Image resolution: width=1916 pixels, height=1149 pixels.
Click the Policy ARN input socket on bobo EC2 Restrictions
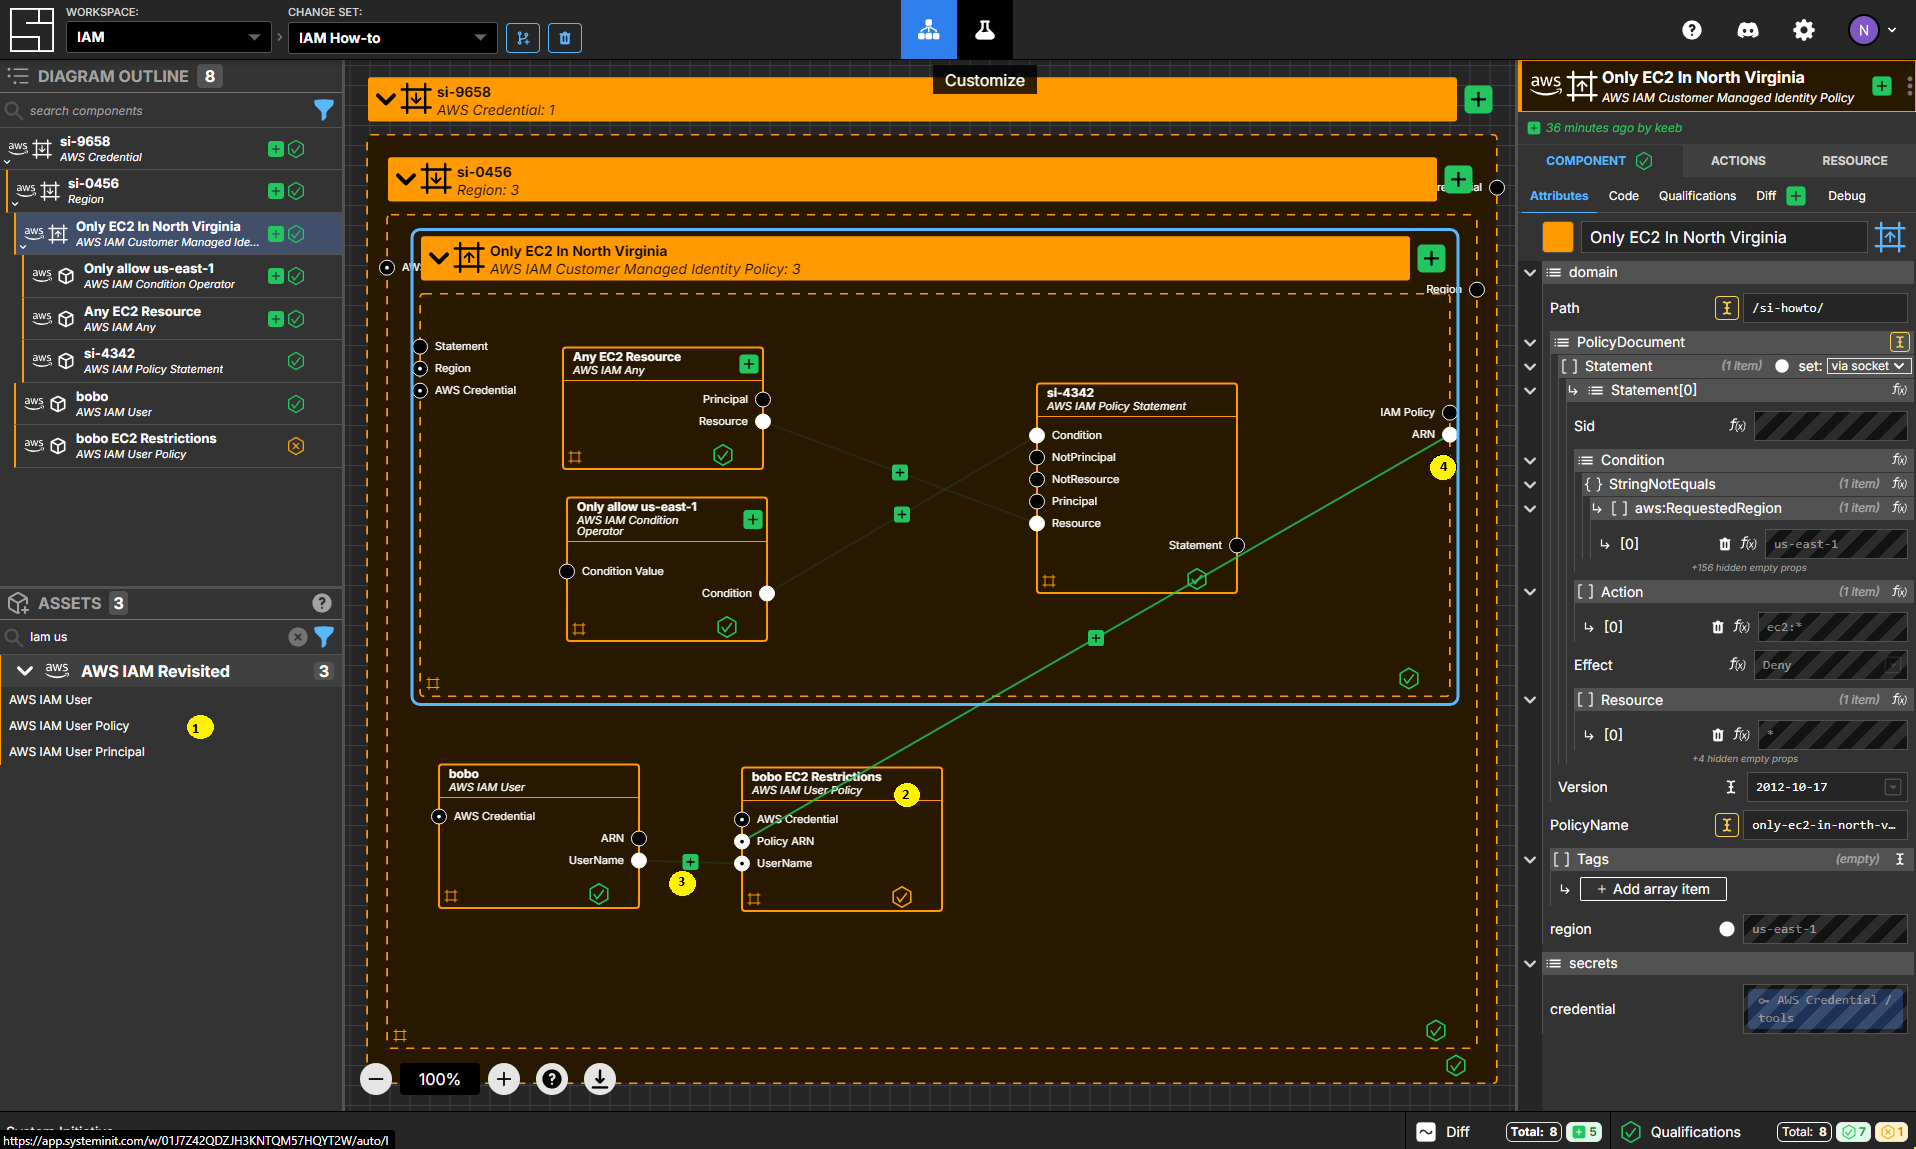(742, 841)
